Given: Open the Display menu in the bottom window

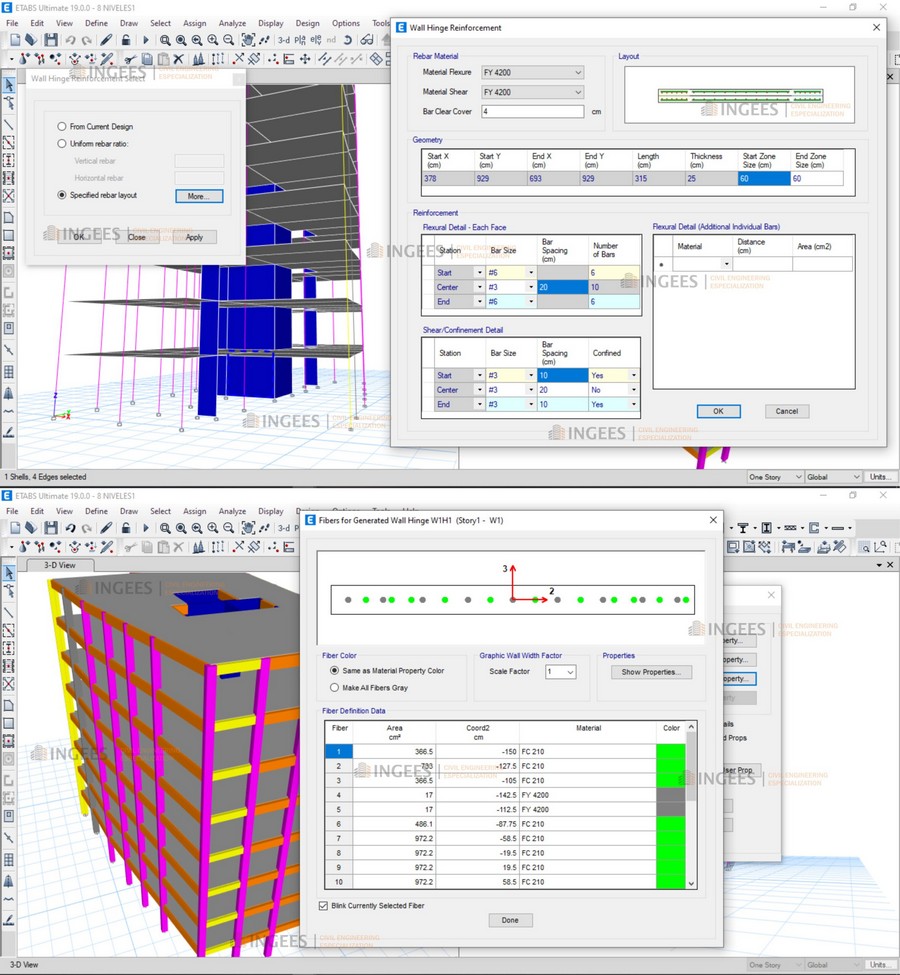Looking at the screenshot, I should click(271, 511).
